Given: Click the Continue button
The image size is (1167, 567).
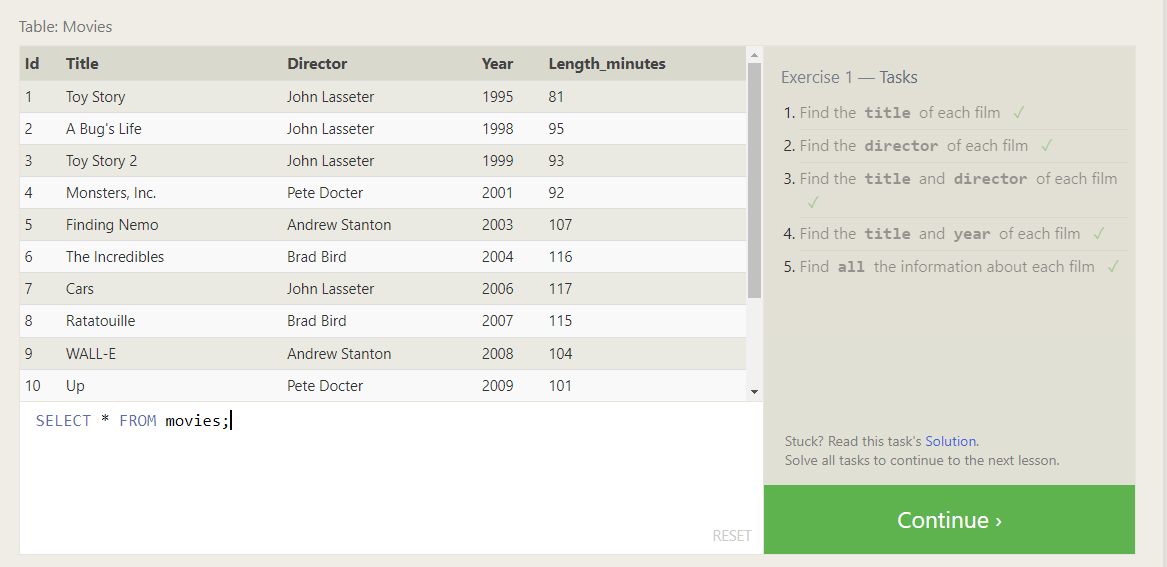Looking at the screenshot, I should [x=949, y=519].
